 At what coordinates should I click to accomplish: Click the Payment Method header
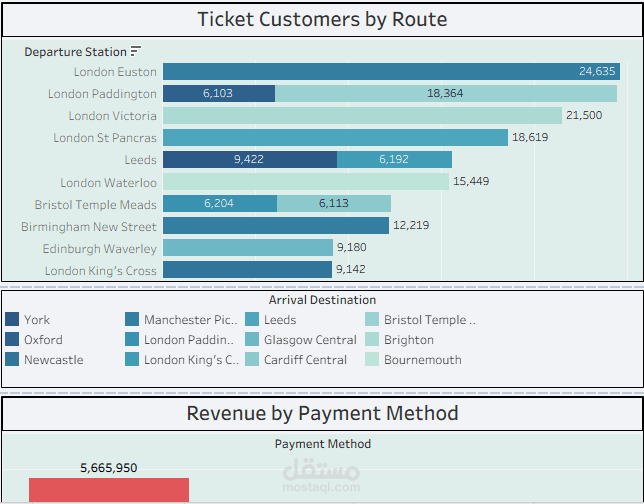[322, 444]
